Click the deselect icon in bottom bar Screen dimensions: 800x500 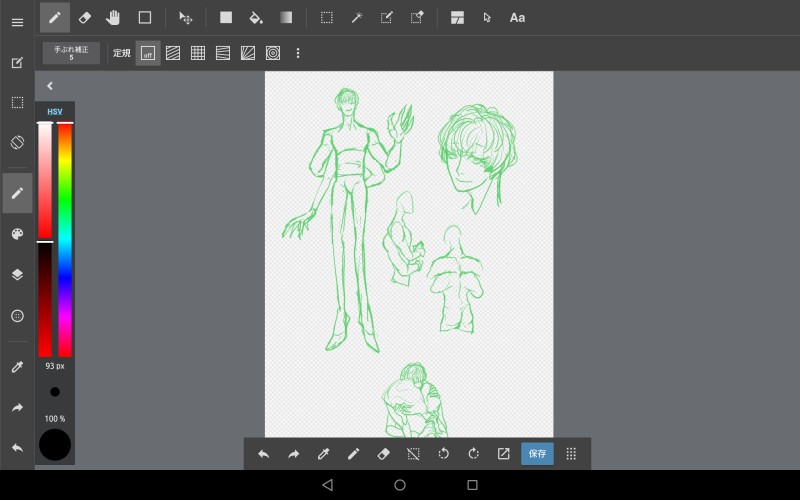click(x=413, y=453)
